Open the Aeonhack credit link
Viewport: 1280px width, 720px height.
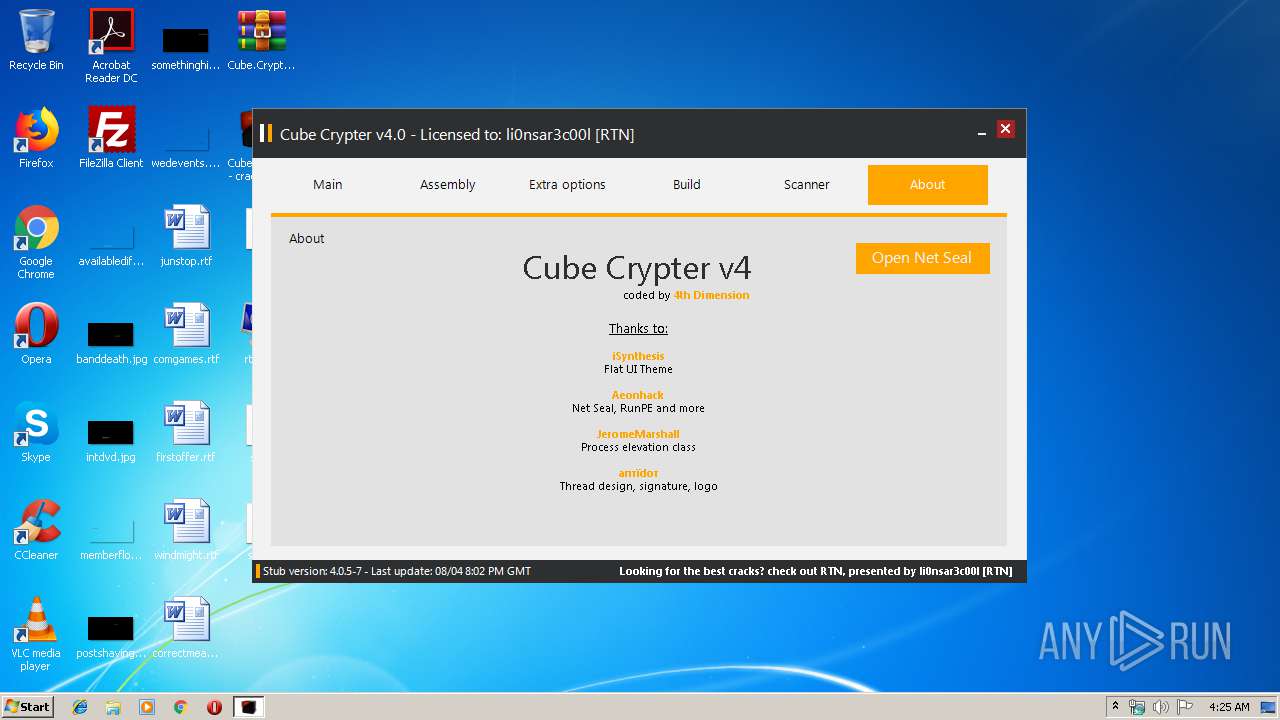pyautogui.click(x=638, y=395)
